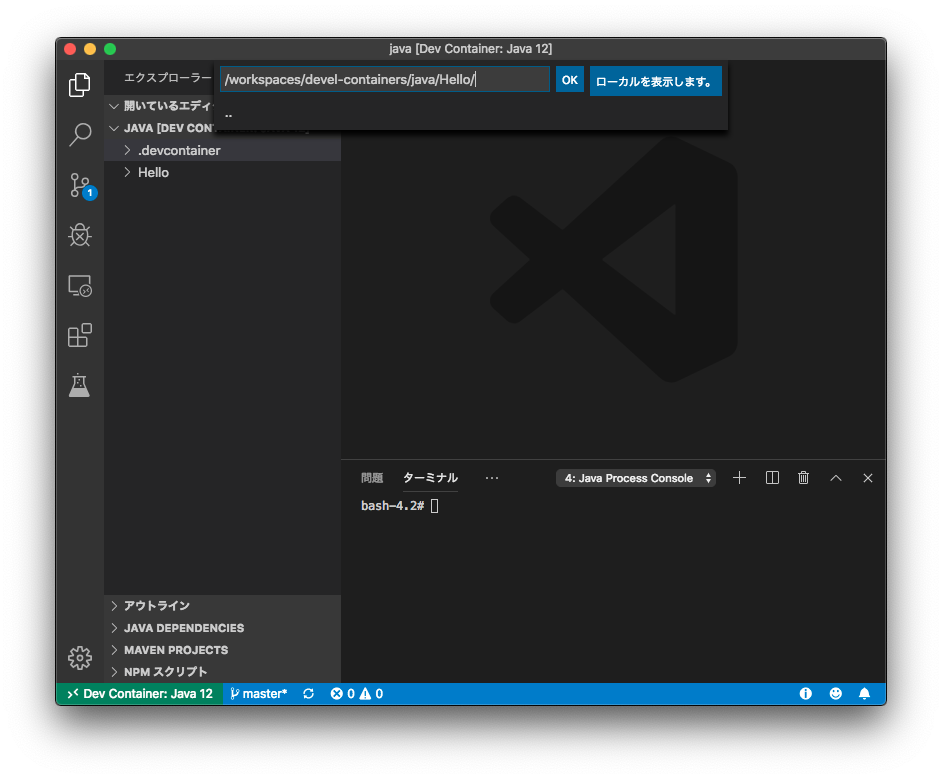
Task: Open the Search view icon
Action: click(79, 135)
